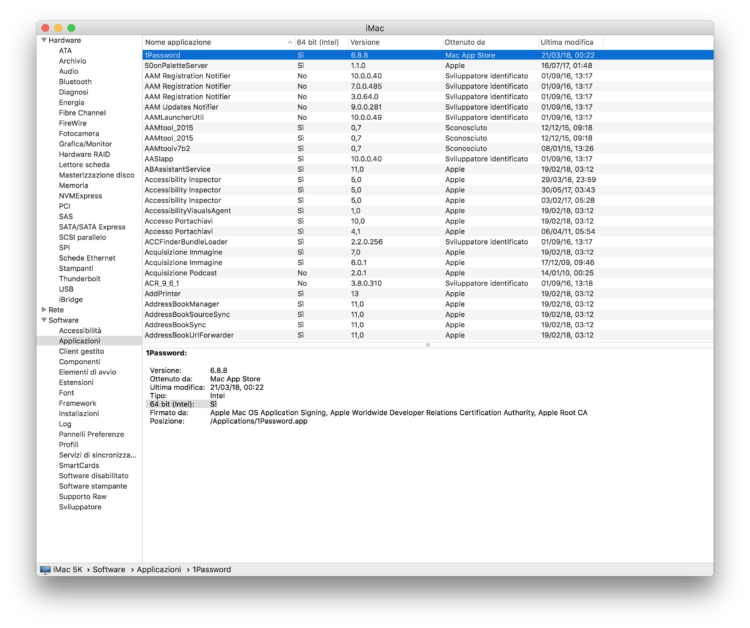Select Archivio in the sidebar
The image size is (750, 628).
click(73, 61)
